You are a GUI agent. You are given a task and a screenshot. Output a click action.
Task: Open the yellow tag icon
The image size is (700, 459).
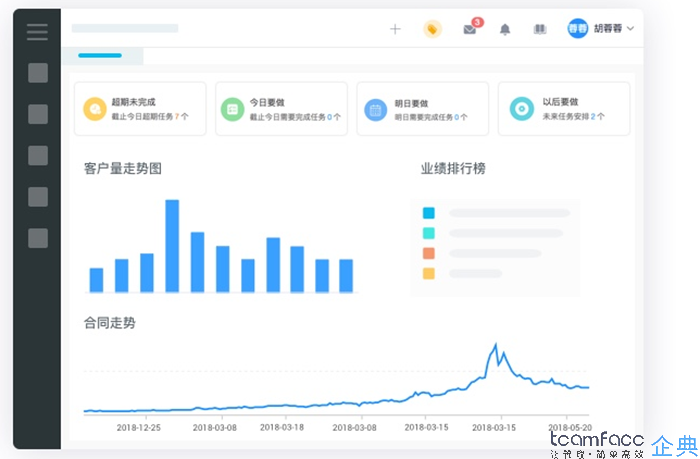(x=432, y=29)
